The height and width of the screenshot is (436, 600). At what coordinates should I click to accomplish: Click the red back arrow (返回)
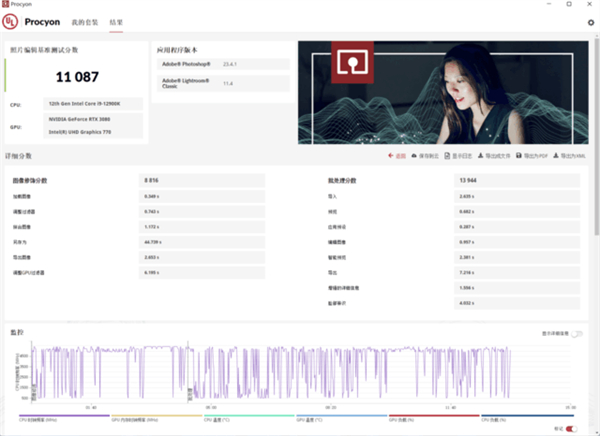coord(397,156)
